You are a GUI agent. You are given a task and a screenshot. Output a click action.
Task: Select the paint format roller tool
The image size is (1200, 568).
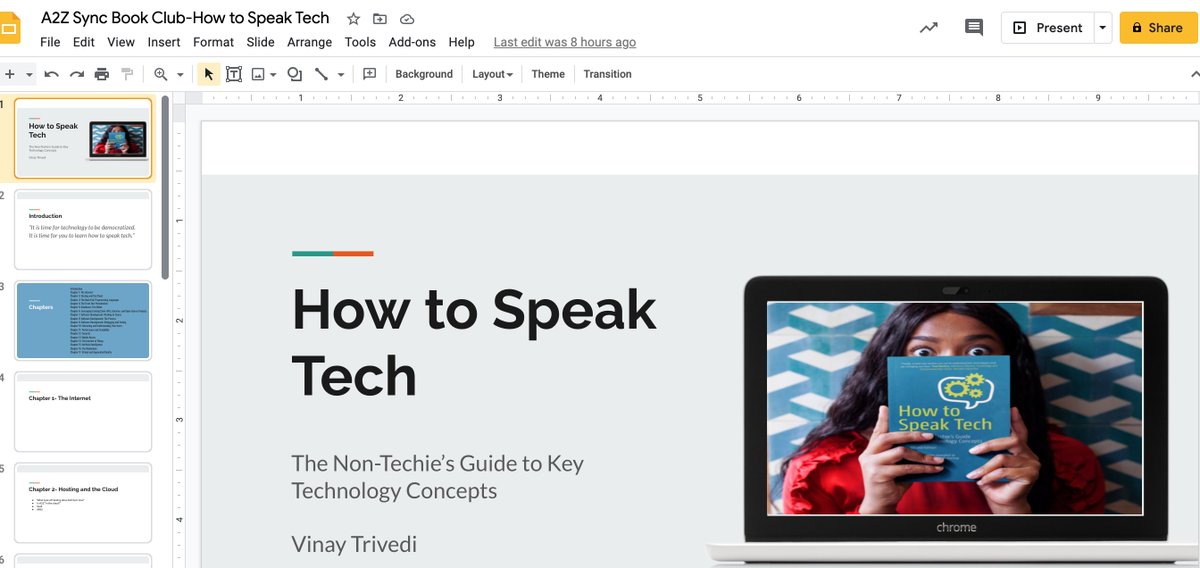(x=127, y=74)
